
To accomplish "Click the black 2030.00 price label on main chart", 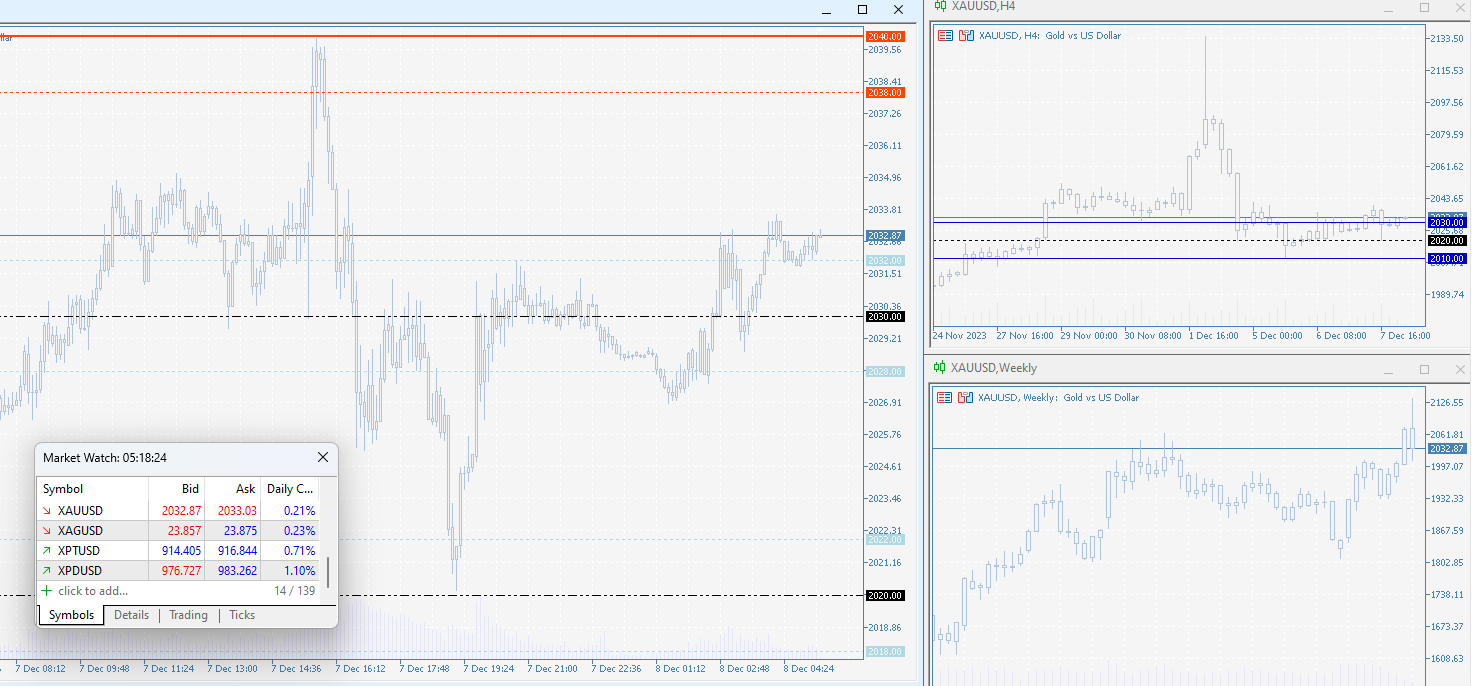I will coord(885,316).
